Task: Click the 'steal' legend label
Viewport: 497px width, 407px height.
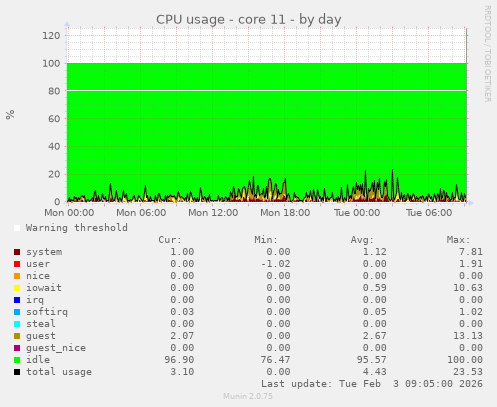Action: 41,324
